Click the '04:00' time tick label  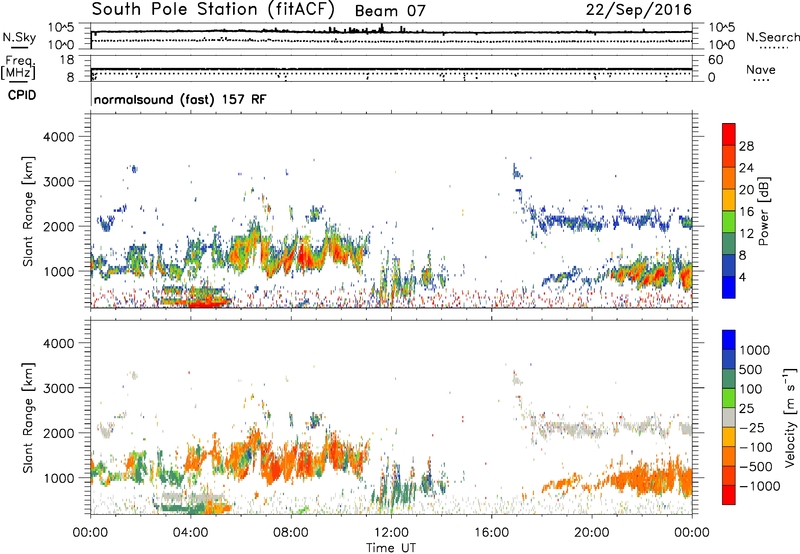[x=190, y=533]
